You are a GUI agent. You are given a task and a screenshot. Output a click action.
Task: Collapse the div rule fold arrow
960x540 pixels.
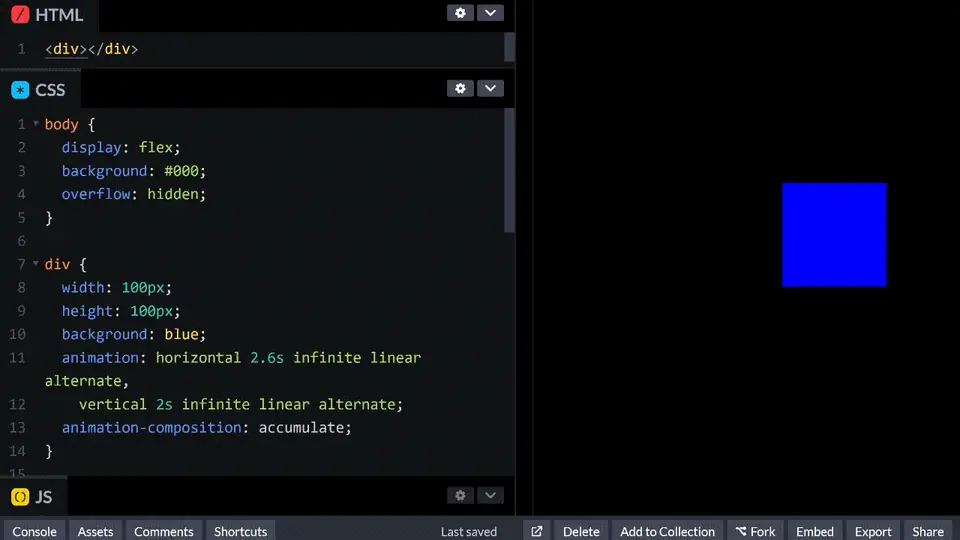click(36, 264)
